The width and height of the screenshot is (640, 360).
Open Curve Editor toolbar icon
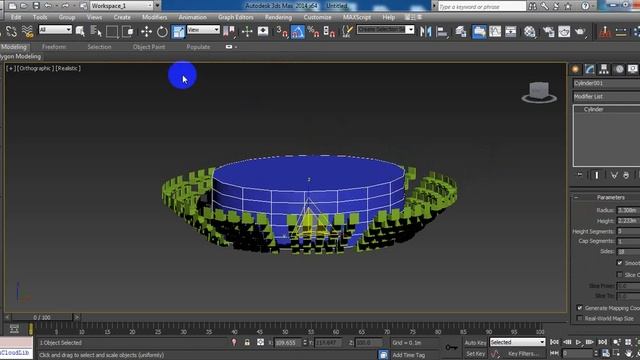point(495,31)
